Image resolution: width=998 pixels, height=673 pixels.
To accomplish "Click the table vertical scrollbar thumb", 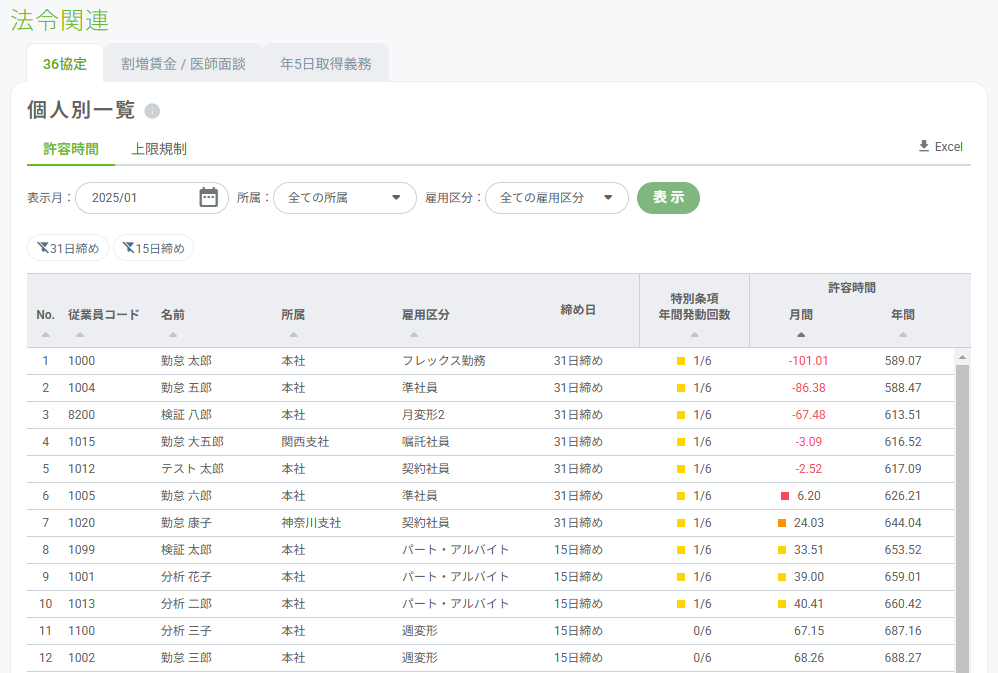I will [962, 519].
